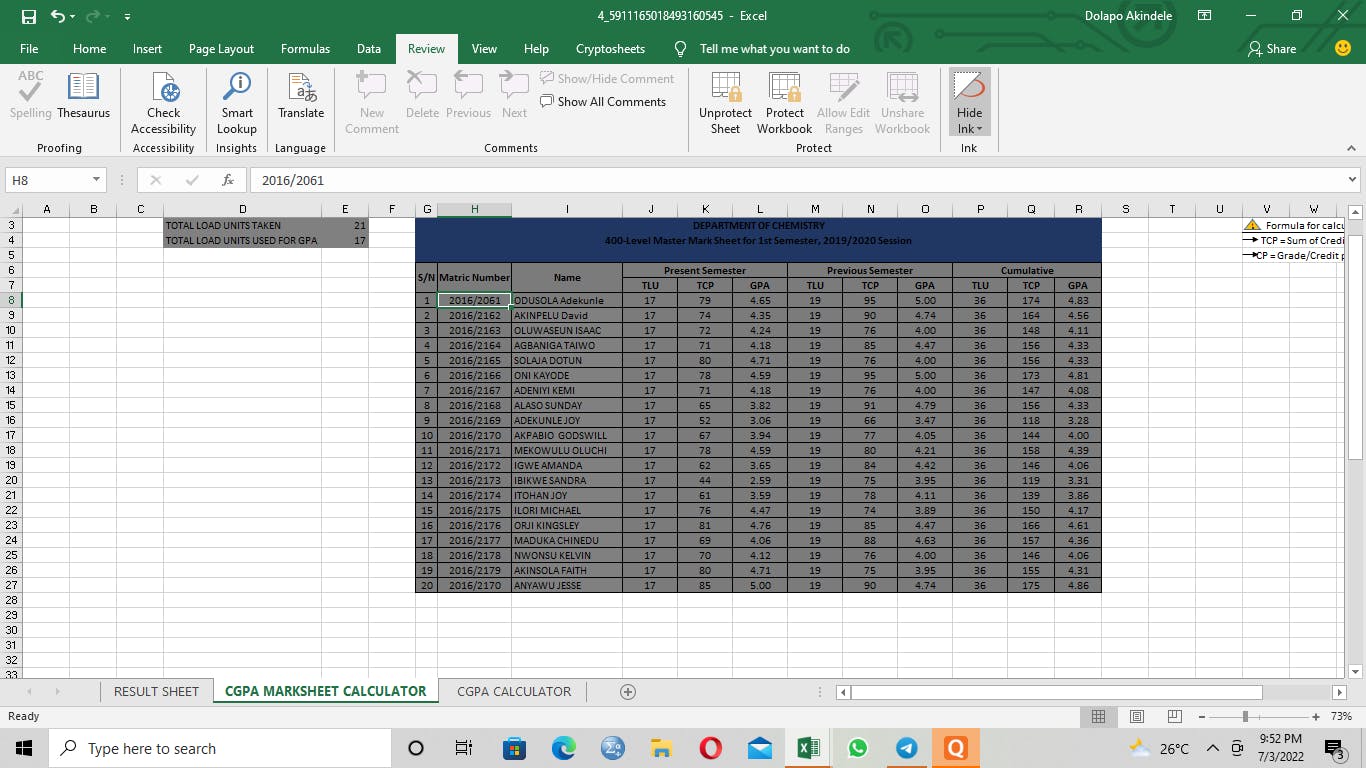Toggle Show All Comments
The image size is (1366, 768).
tap(603, 101)
